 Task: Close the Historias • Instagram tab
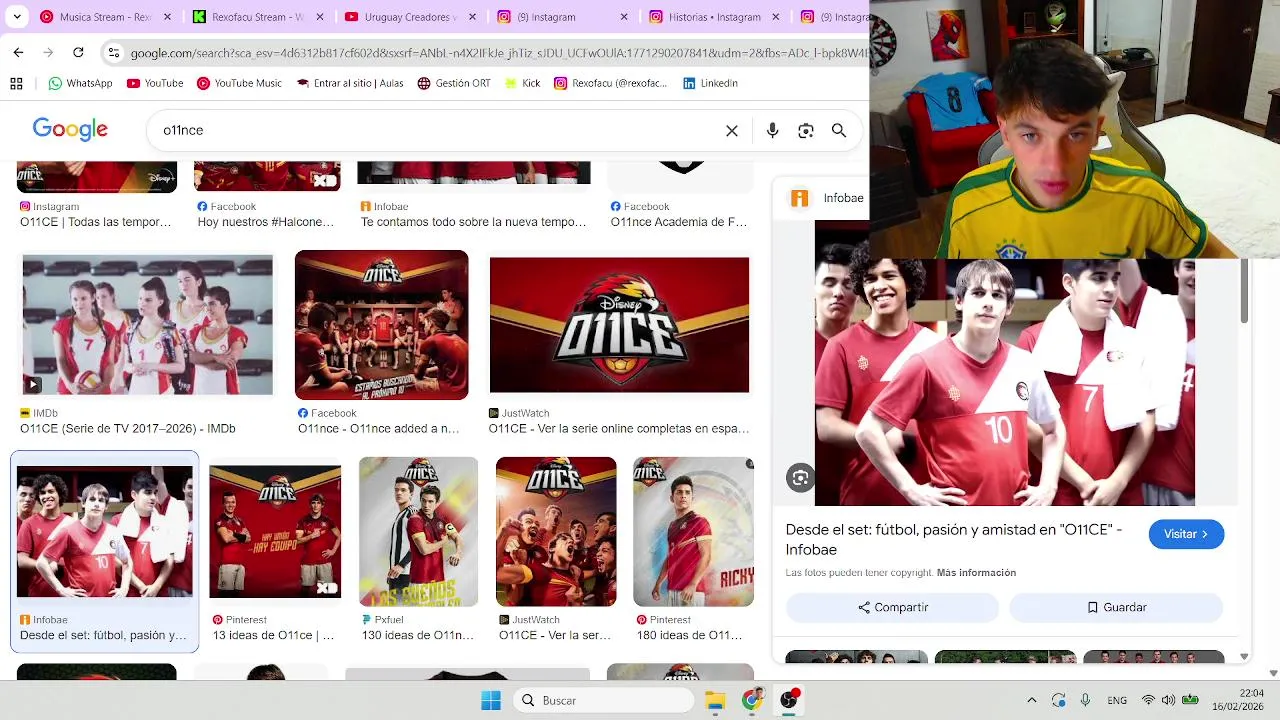tap(777, 17)
